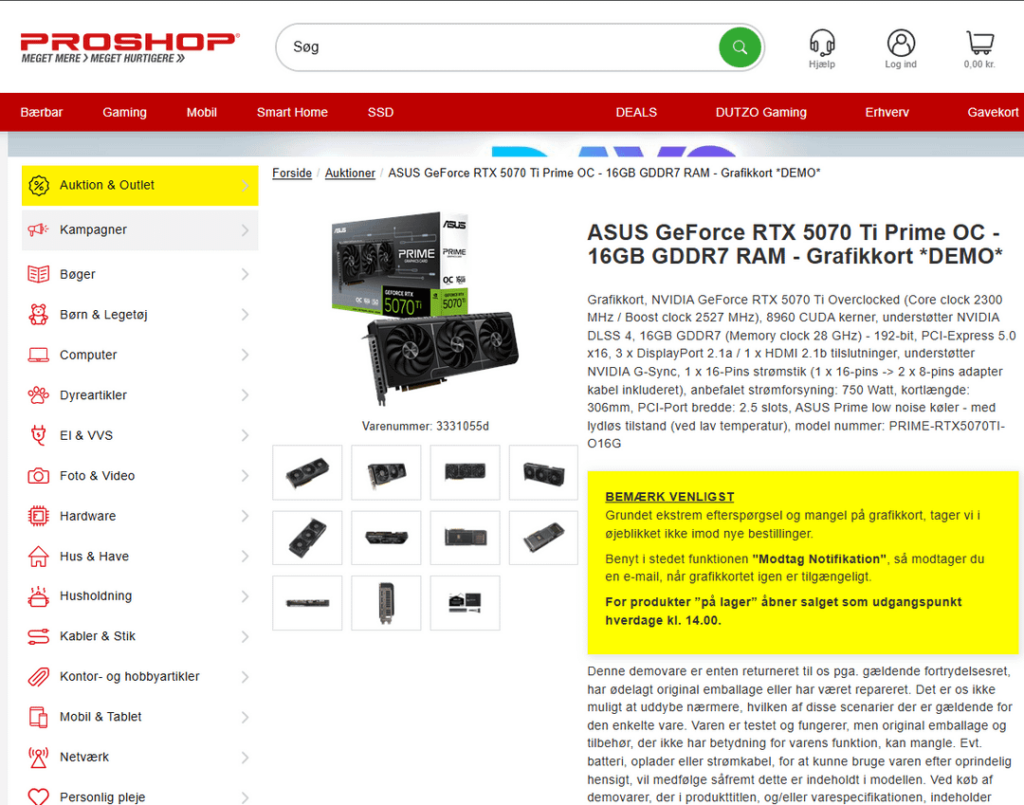Click the Log ind user icon
The image size is (1024, 805).
click(x=901, y=43)
